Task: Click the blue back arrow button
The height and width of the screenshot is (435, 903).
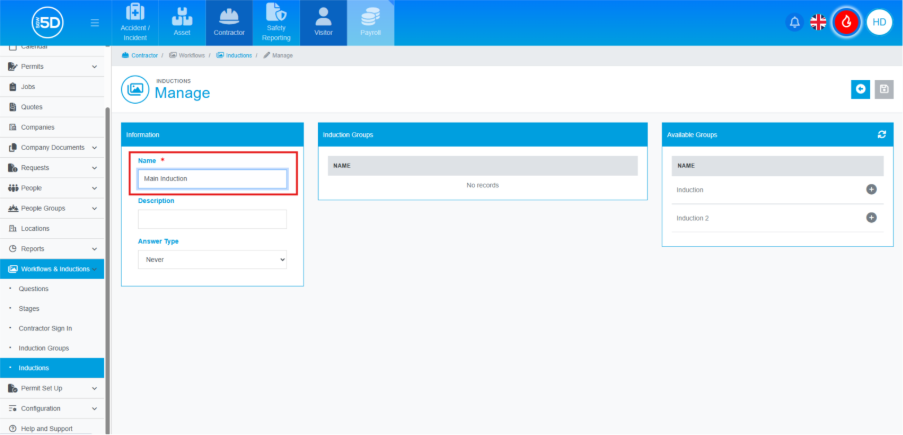Action: point(860,90)
